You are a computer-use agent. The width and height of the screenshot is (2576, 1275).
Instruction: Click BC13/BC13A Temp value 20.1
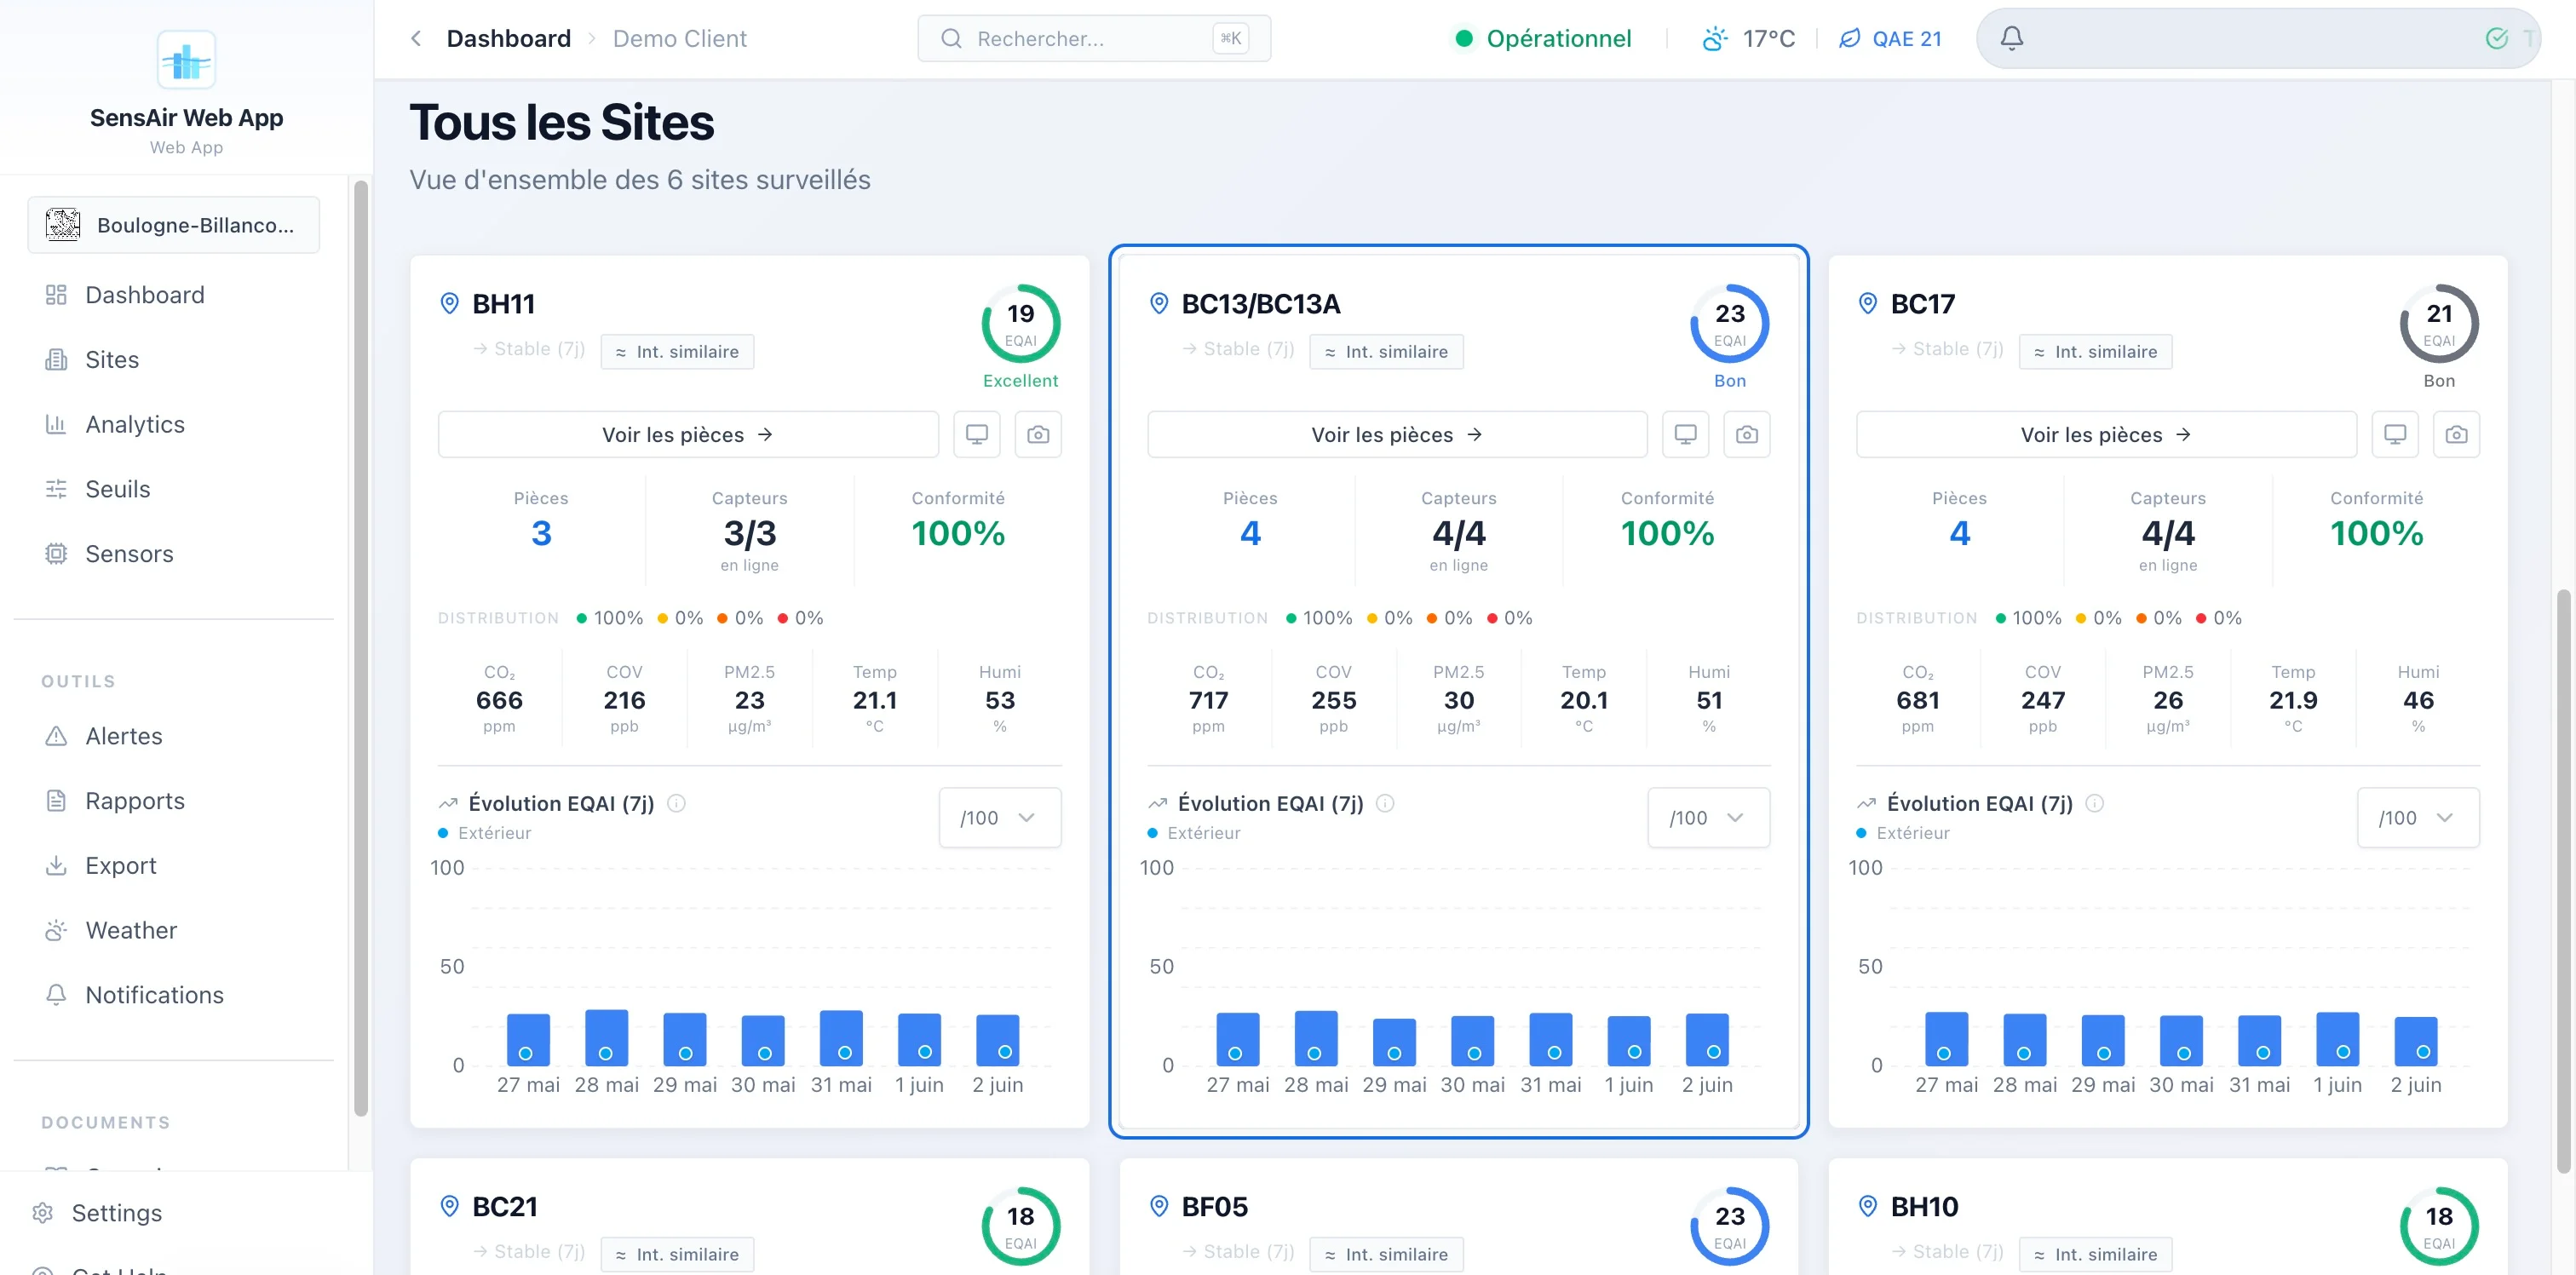(1583, 700)
